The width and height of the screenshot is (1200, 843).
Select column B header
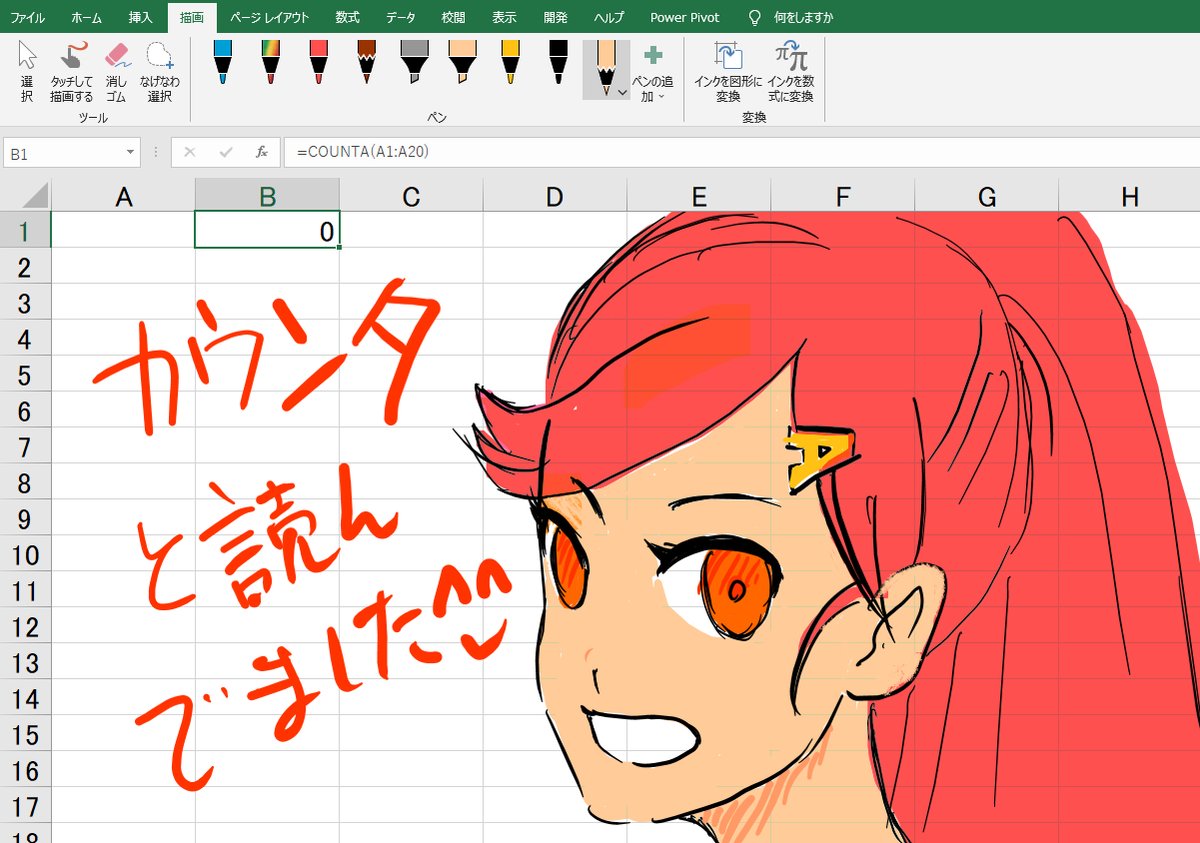[x=267, y=196]
